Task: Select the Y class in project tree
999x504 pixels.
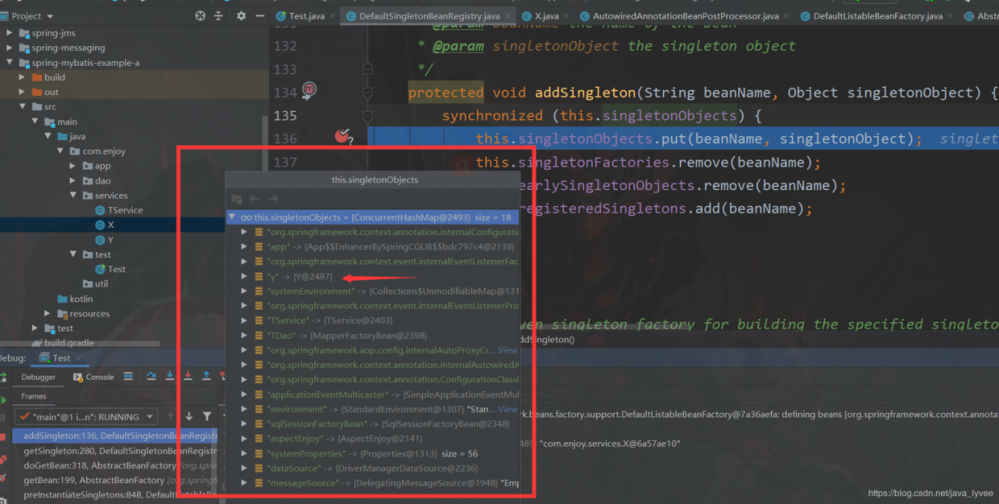Action: click(x=104, y=240)
